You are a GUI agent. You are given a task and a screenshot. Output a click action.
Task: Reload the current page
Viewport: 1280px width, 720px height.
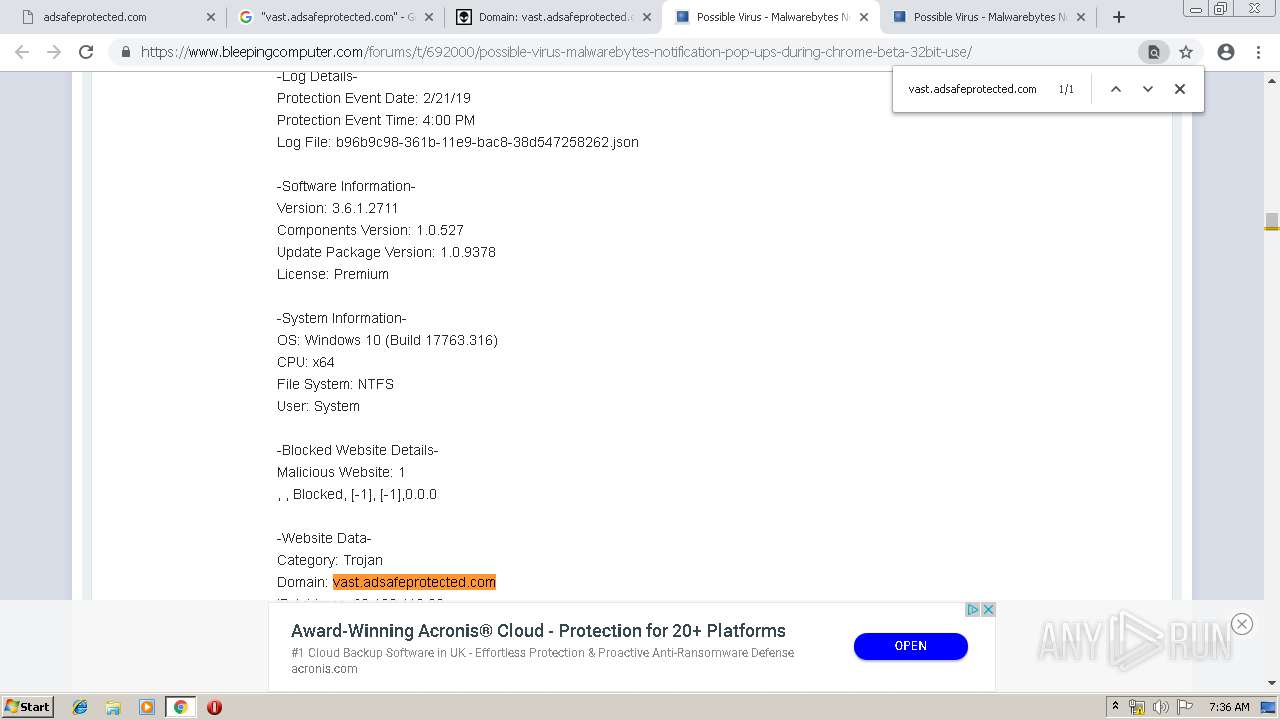(x=86, y=52)
